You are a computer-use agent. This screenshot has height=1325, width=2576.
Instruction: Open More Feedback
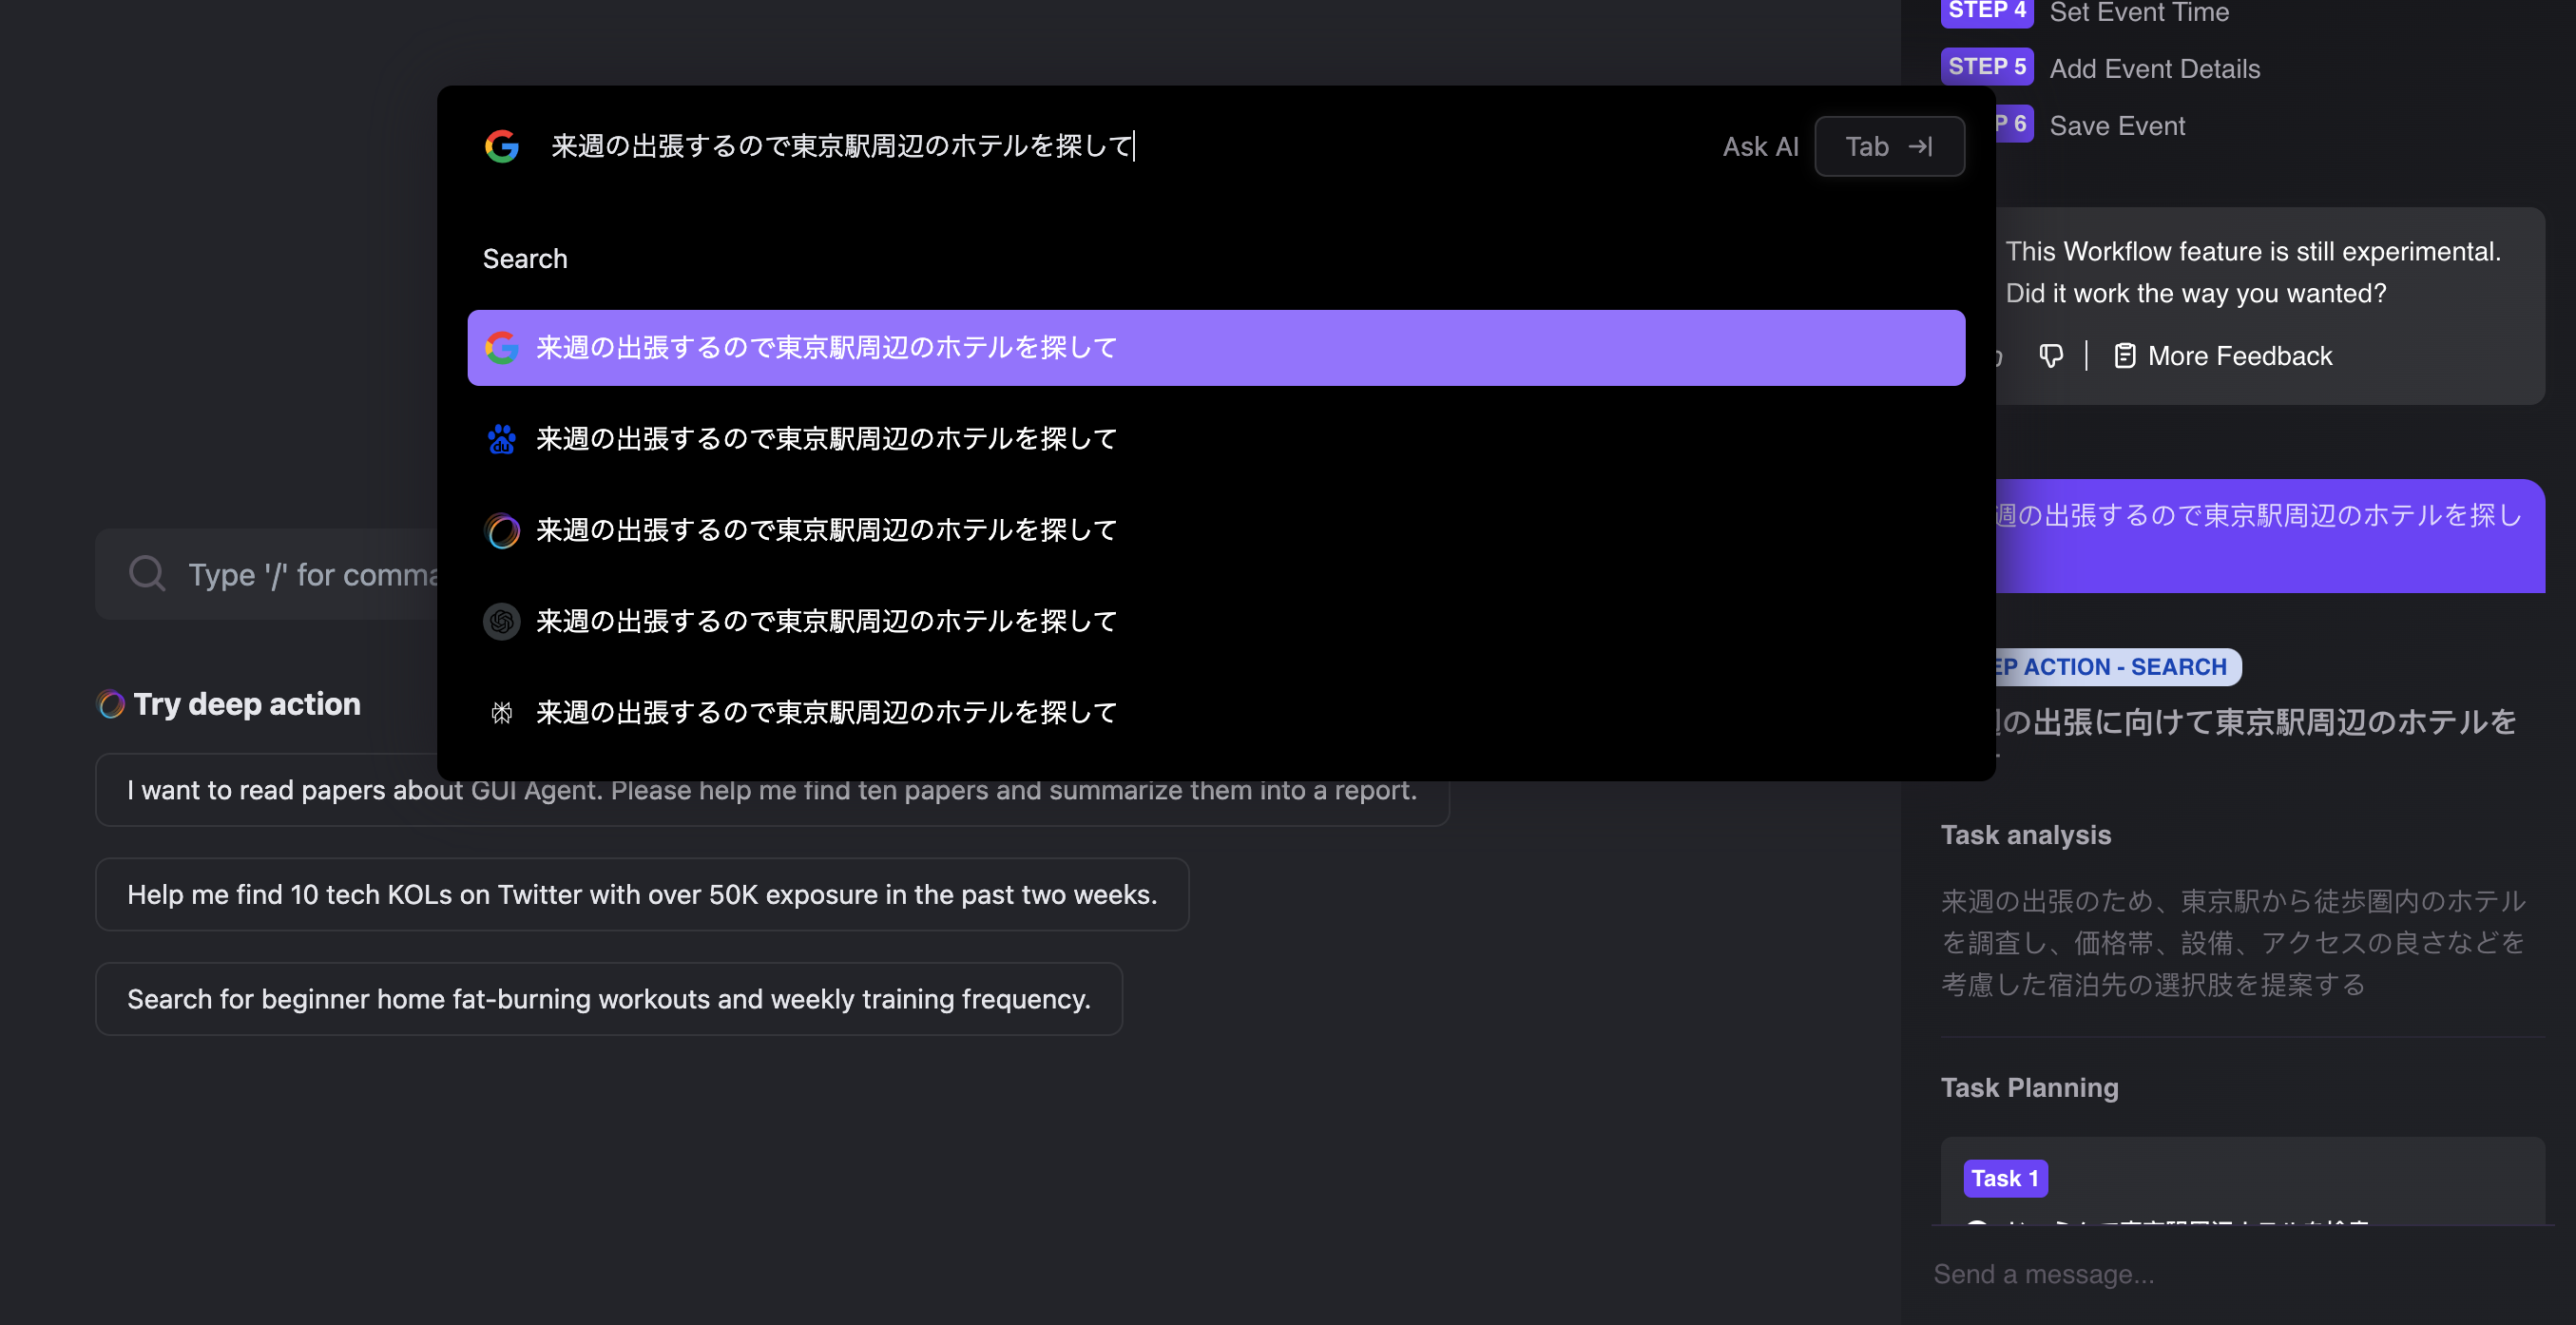point(2224,356)
